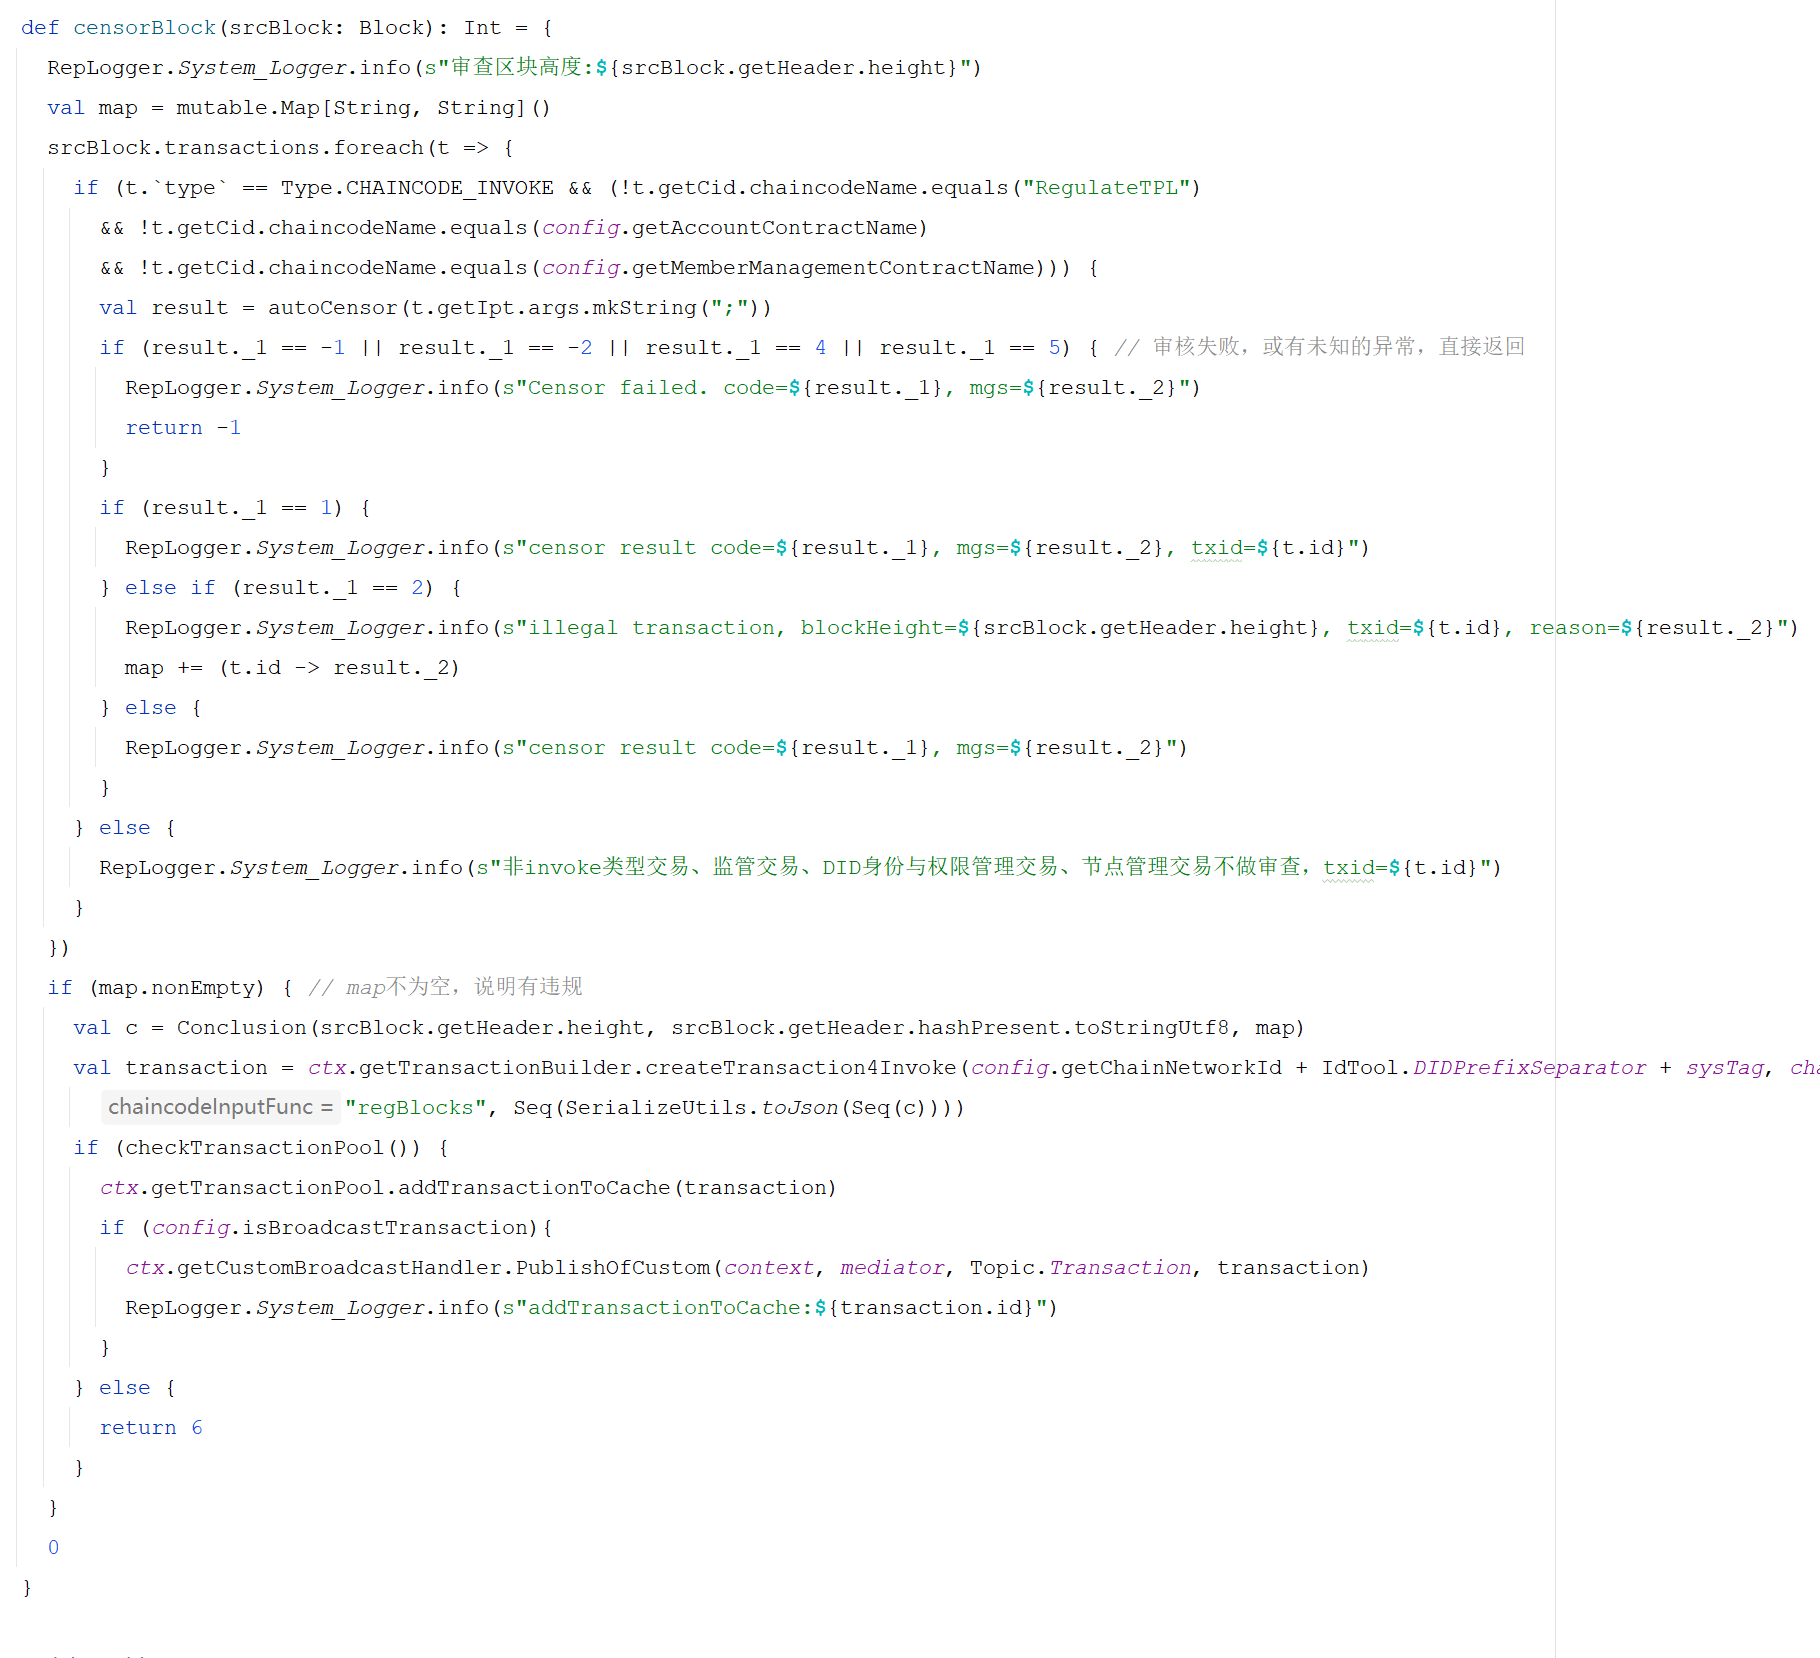This screenshot has width=1820, height=1658.
Task: Click hashPresent.toStringUtf8 expression
Action: point(1073,1028)
